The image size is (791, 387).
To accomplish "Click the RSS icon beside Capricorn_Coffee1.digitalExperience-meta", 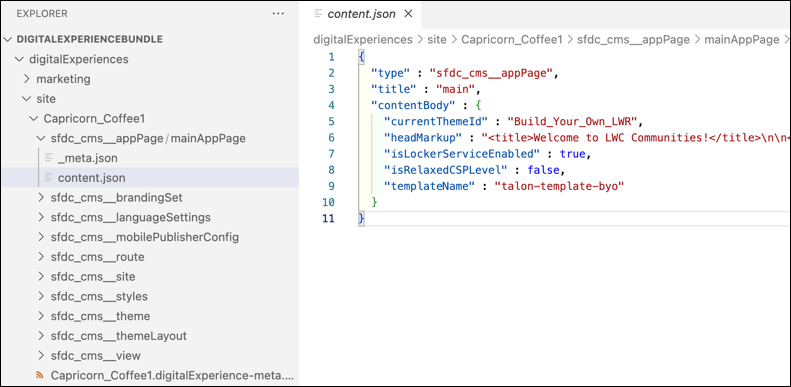I will tap(40, 375).
